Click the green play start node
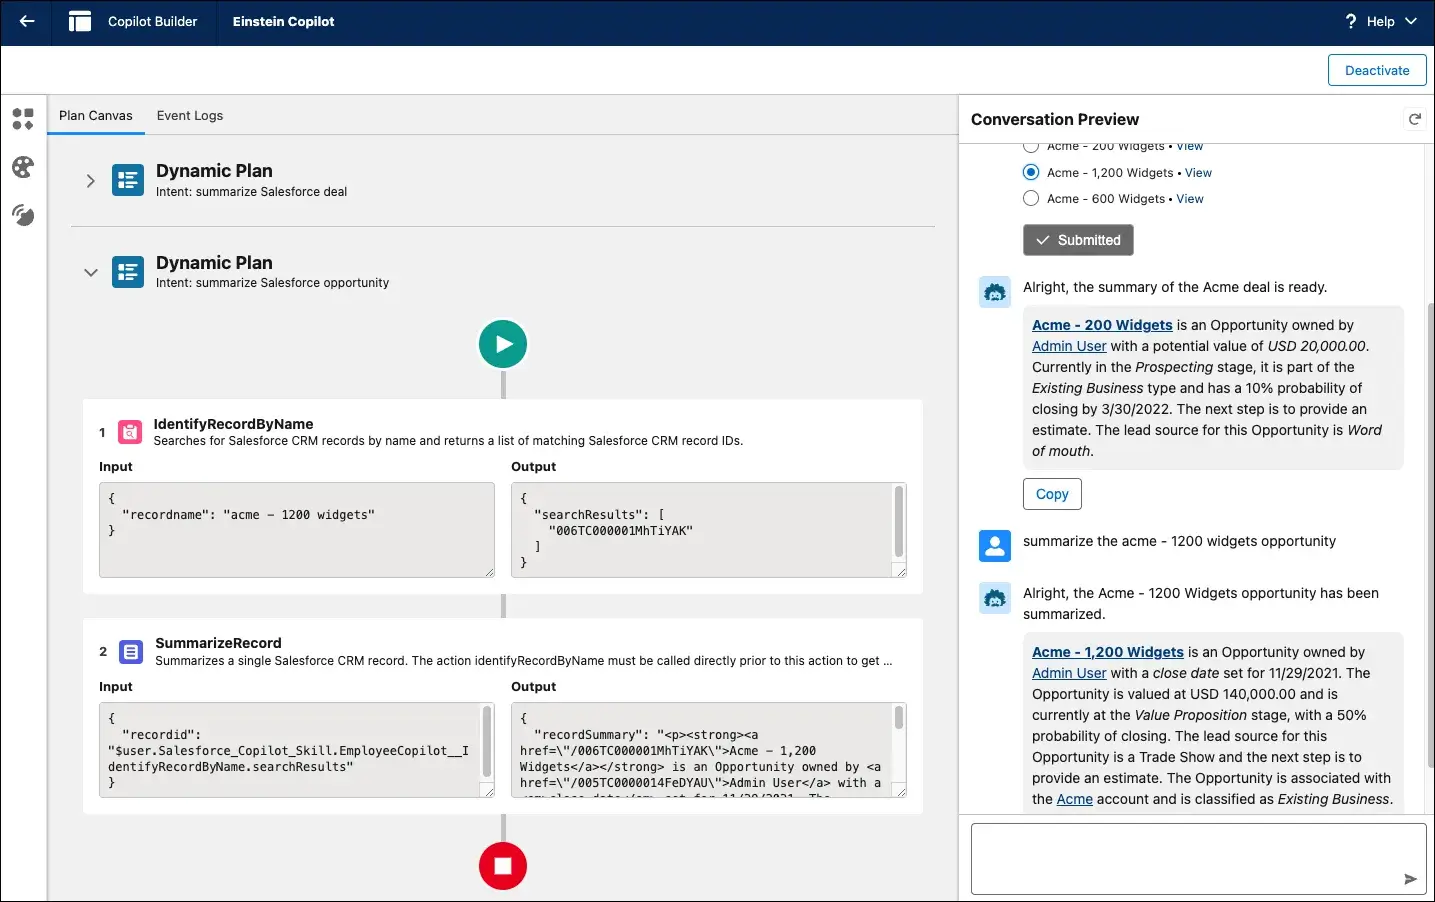Screen dimensions: 1435x902 [x=503, y=344]
